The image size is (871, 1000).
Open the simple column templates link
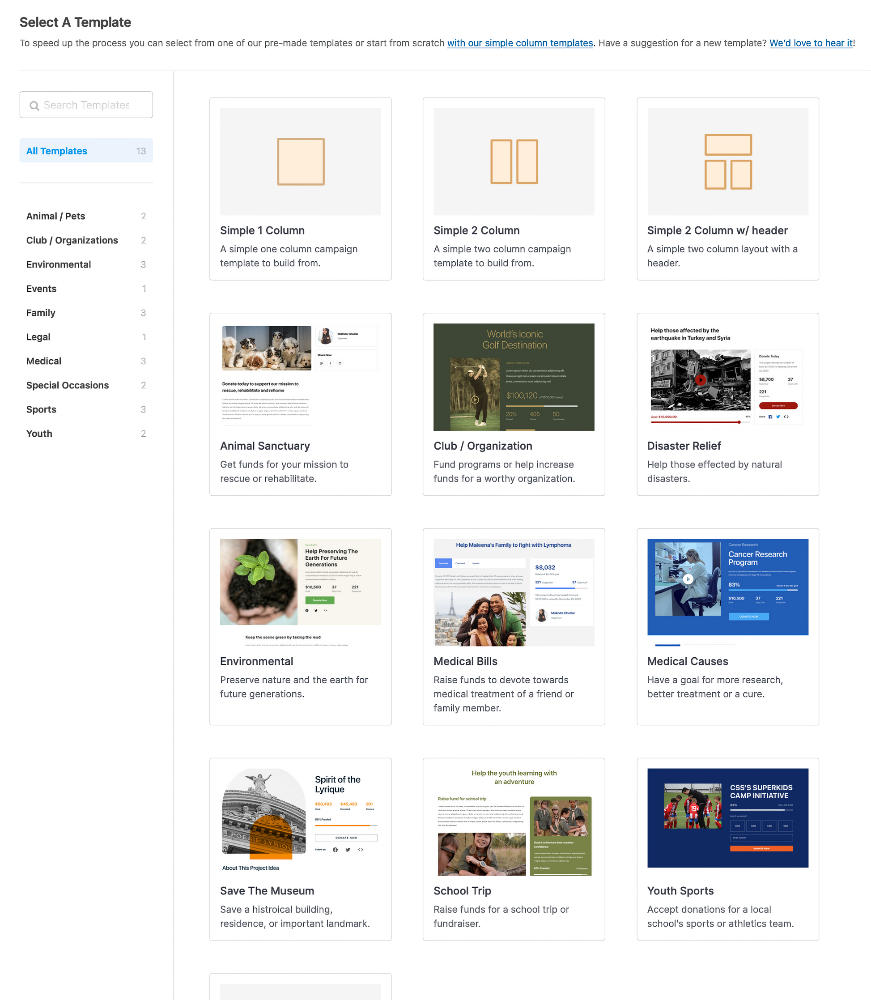click(x=520, y=43)
